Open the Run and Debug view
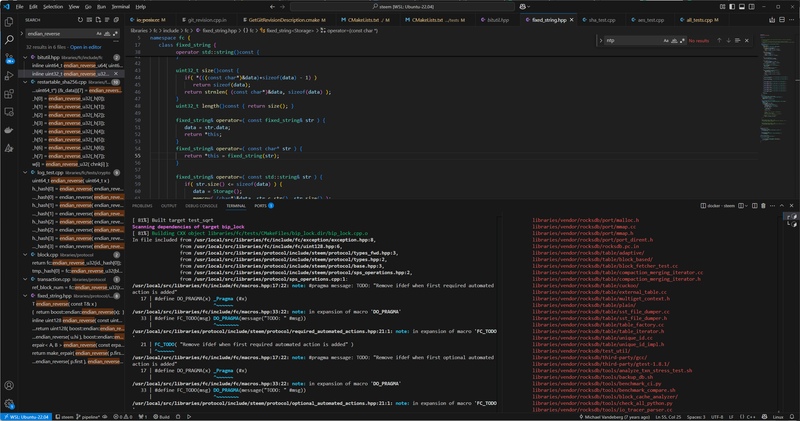The height and width of the screenshot is (421, 800). 9,76
